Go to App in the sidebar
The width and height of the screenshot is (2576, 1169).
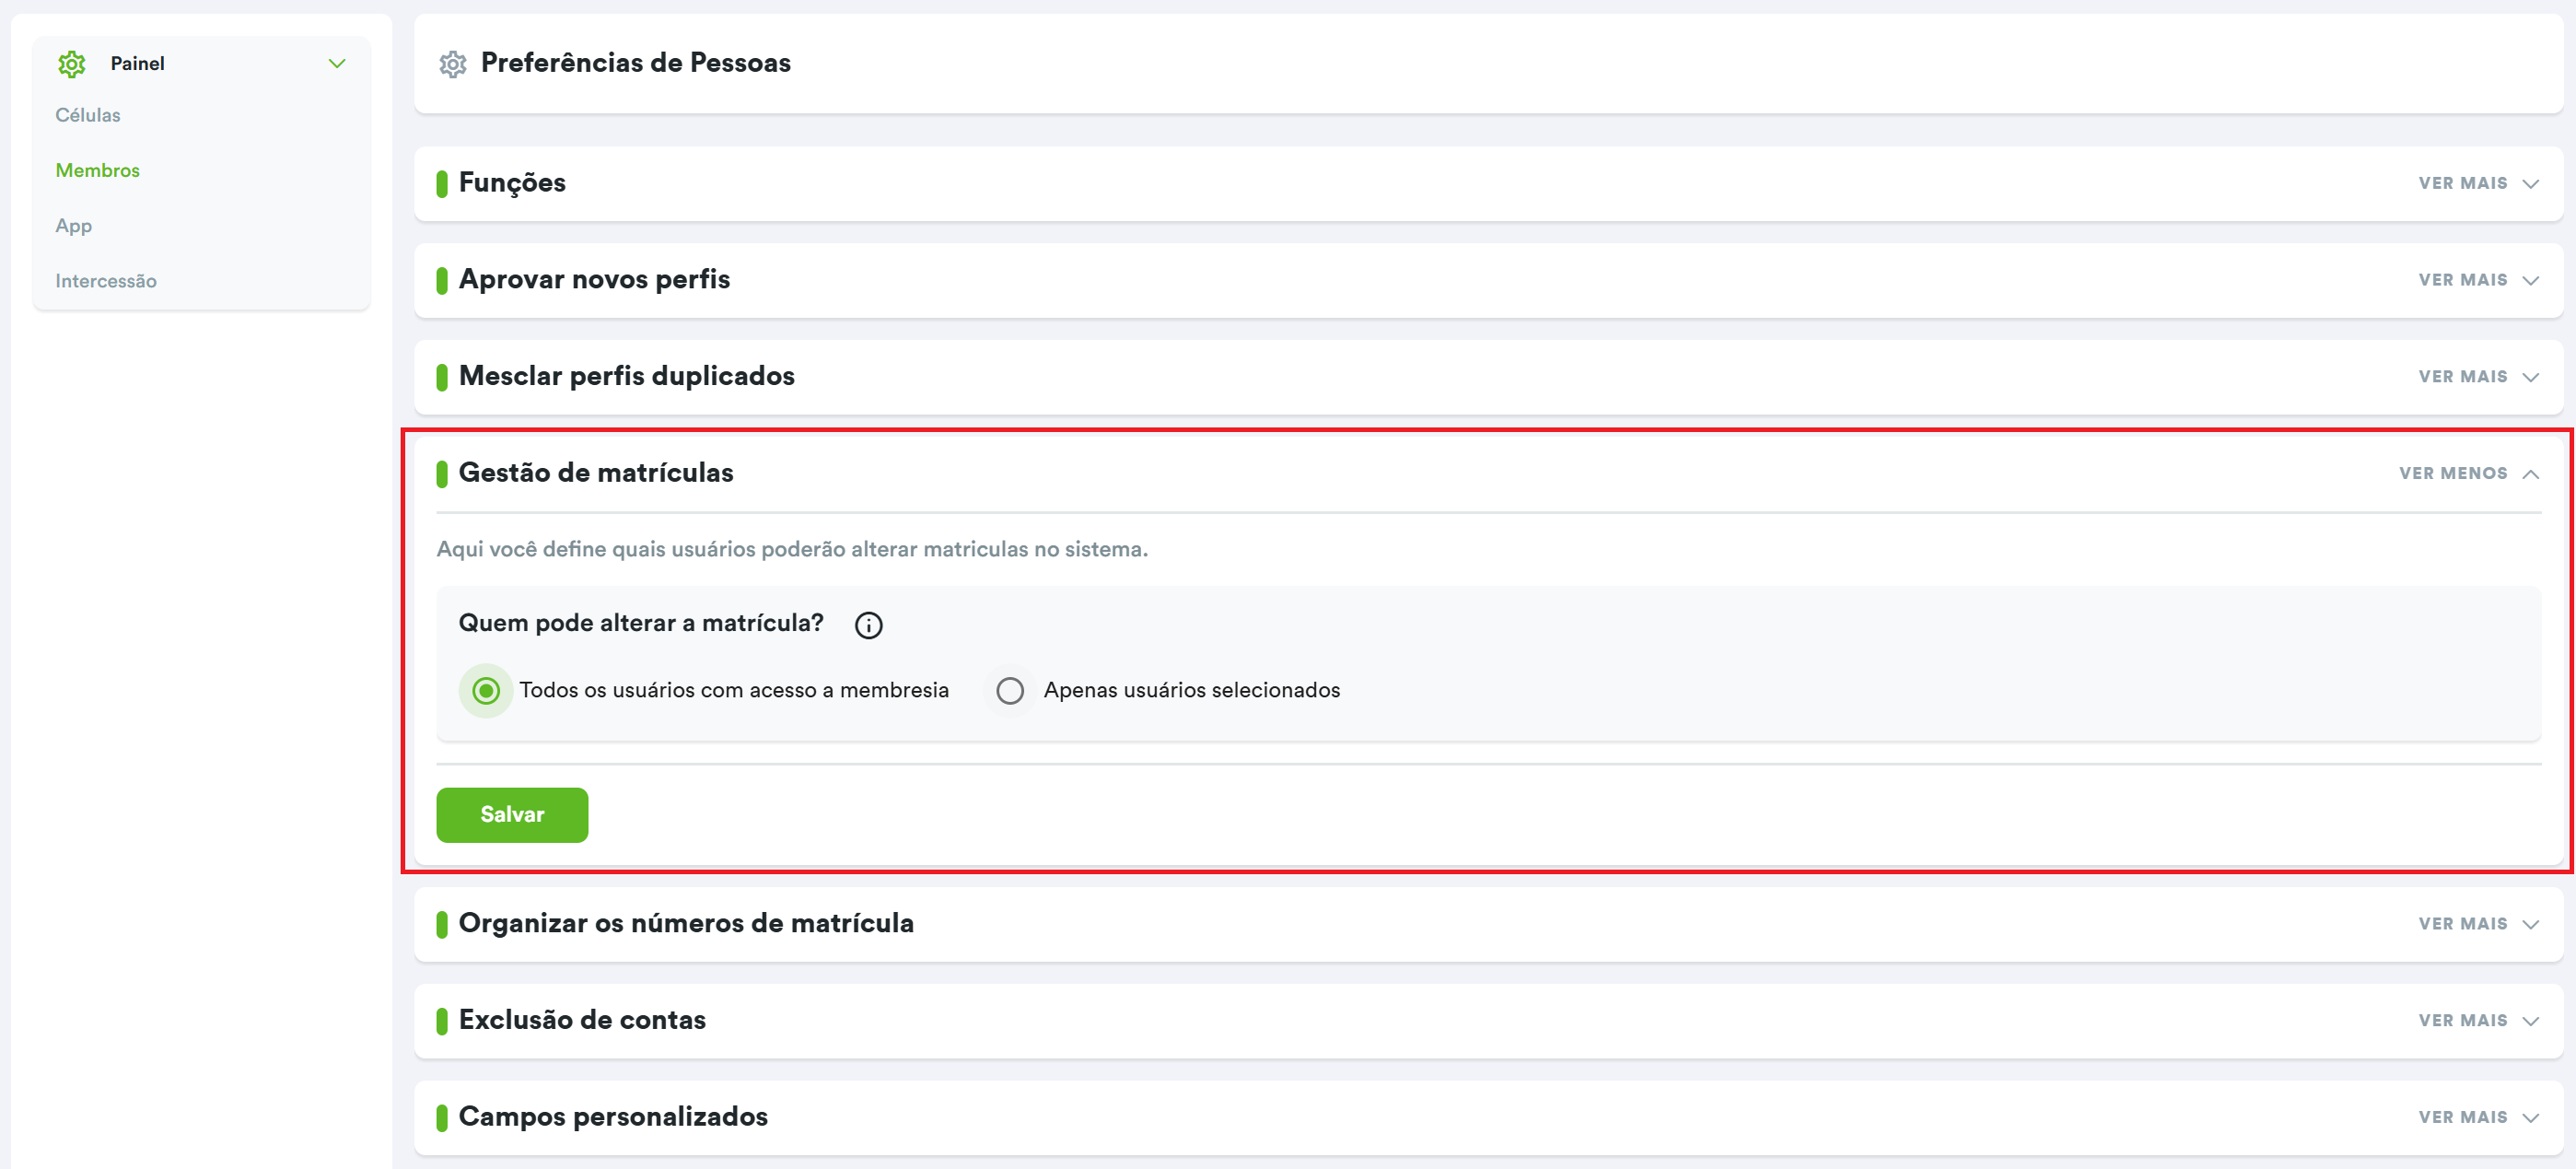[x=74, y=226]
